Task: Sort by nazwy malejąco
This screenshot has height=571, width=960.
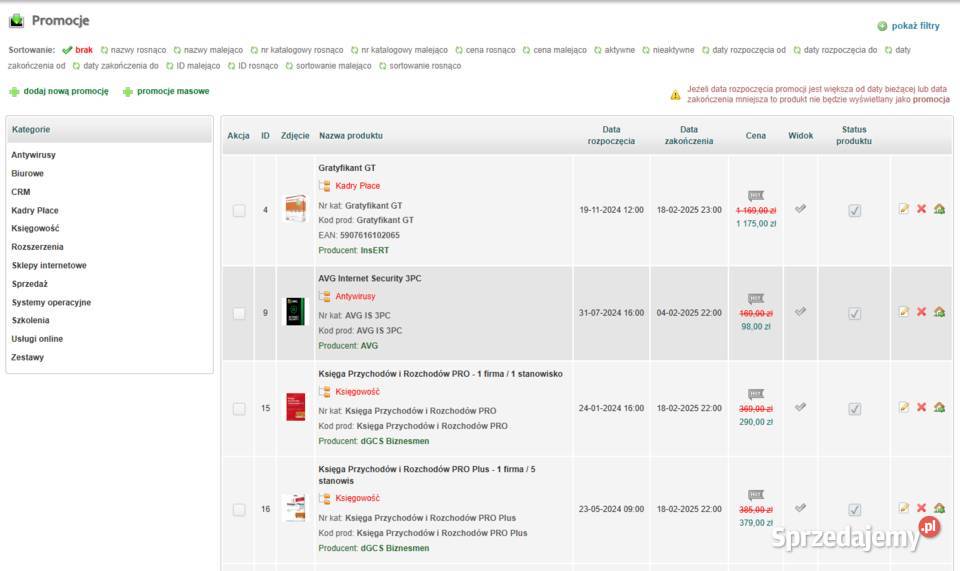Action: (213, 50)
